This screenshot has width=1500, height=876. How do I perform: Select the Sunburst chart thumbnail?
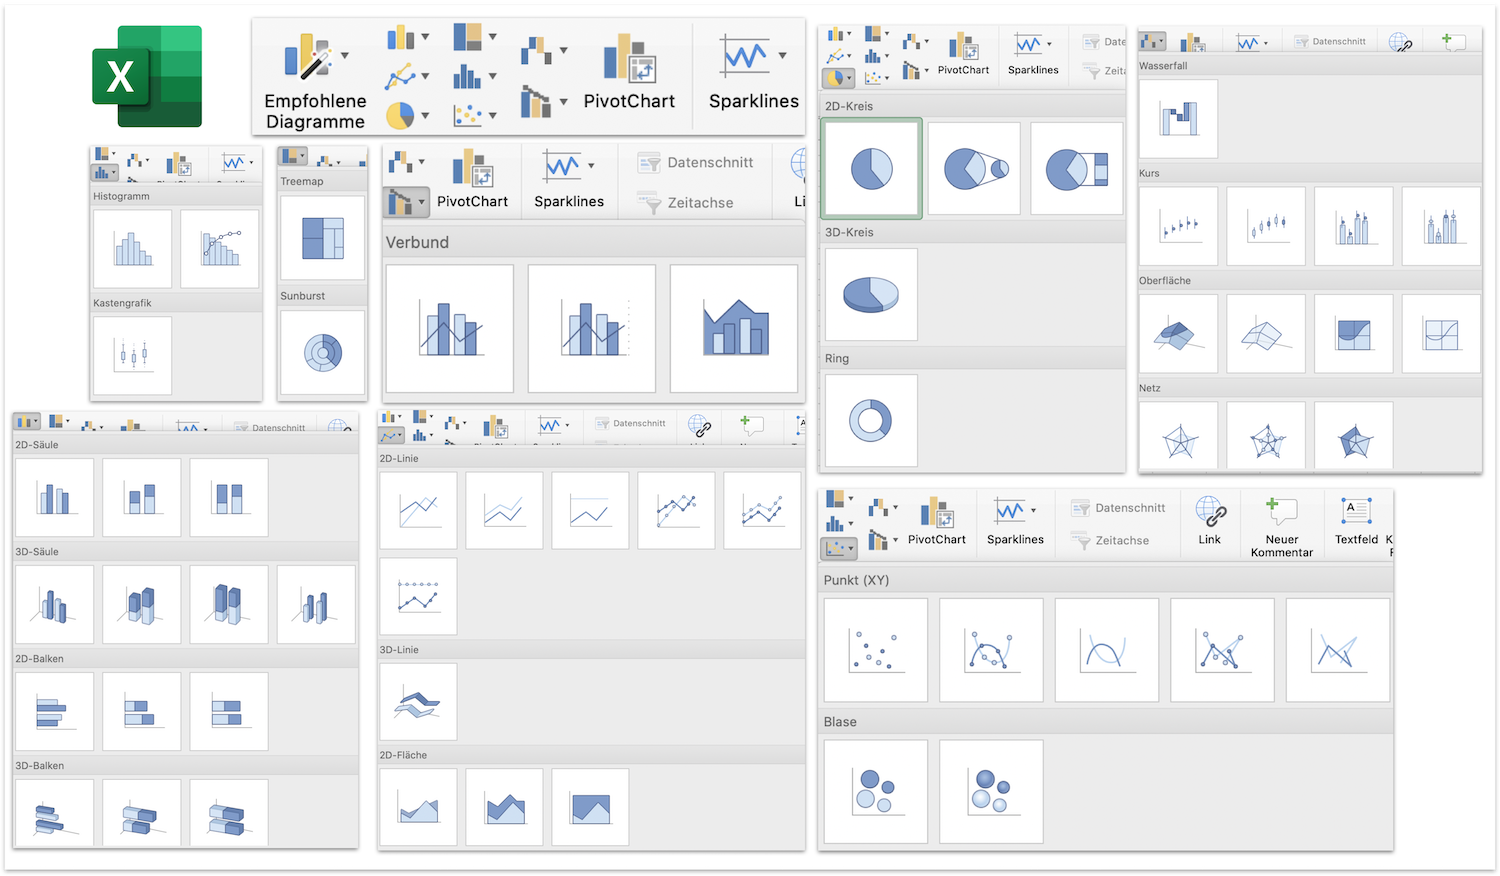pyautogui.click(x=322, y=352)
